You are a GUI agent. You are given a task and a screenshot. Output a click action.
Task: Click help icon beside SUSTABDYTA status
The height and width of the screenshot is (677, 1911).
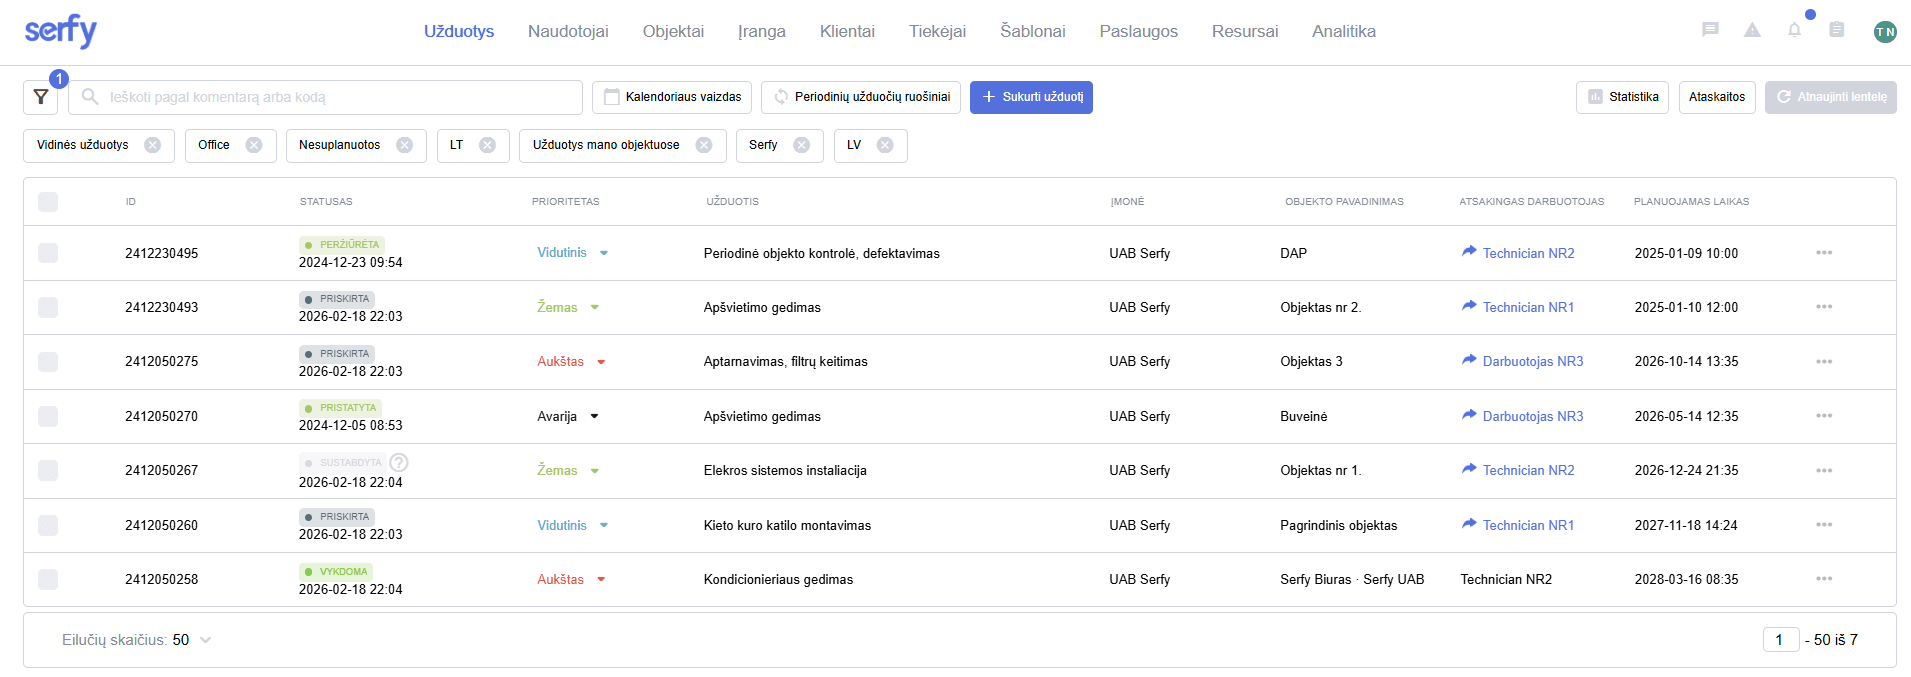point(399,462)
